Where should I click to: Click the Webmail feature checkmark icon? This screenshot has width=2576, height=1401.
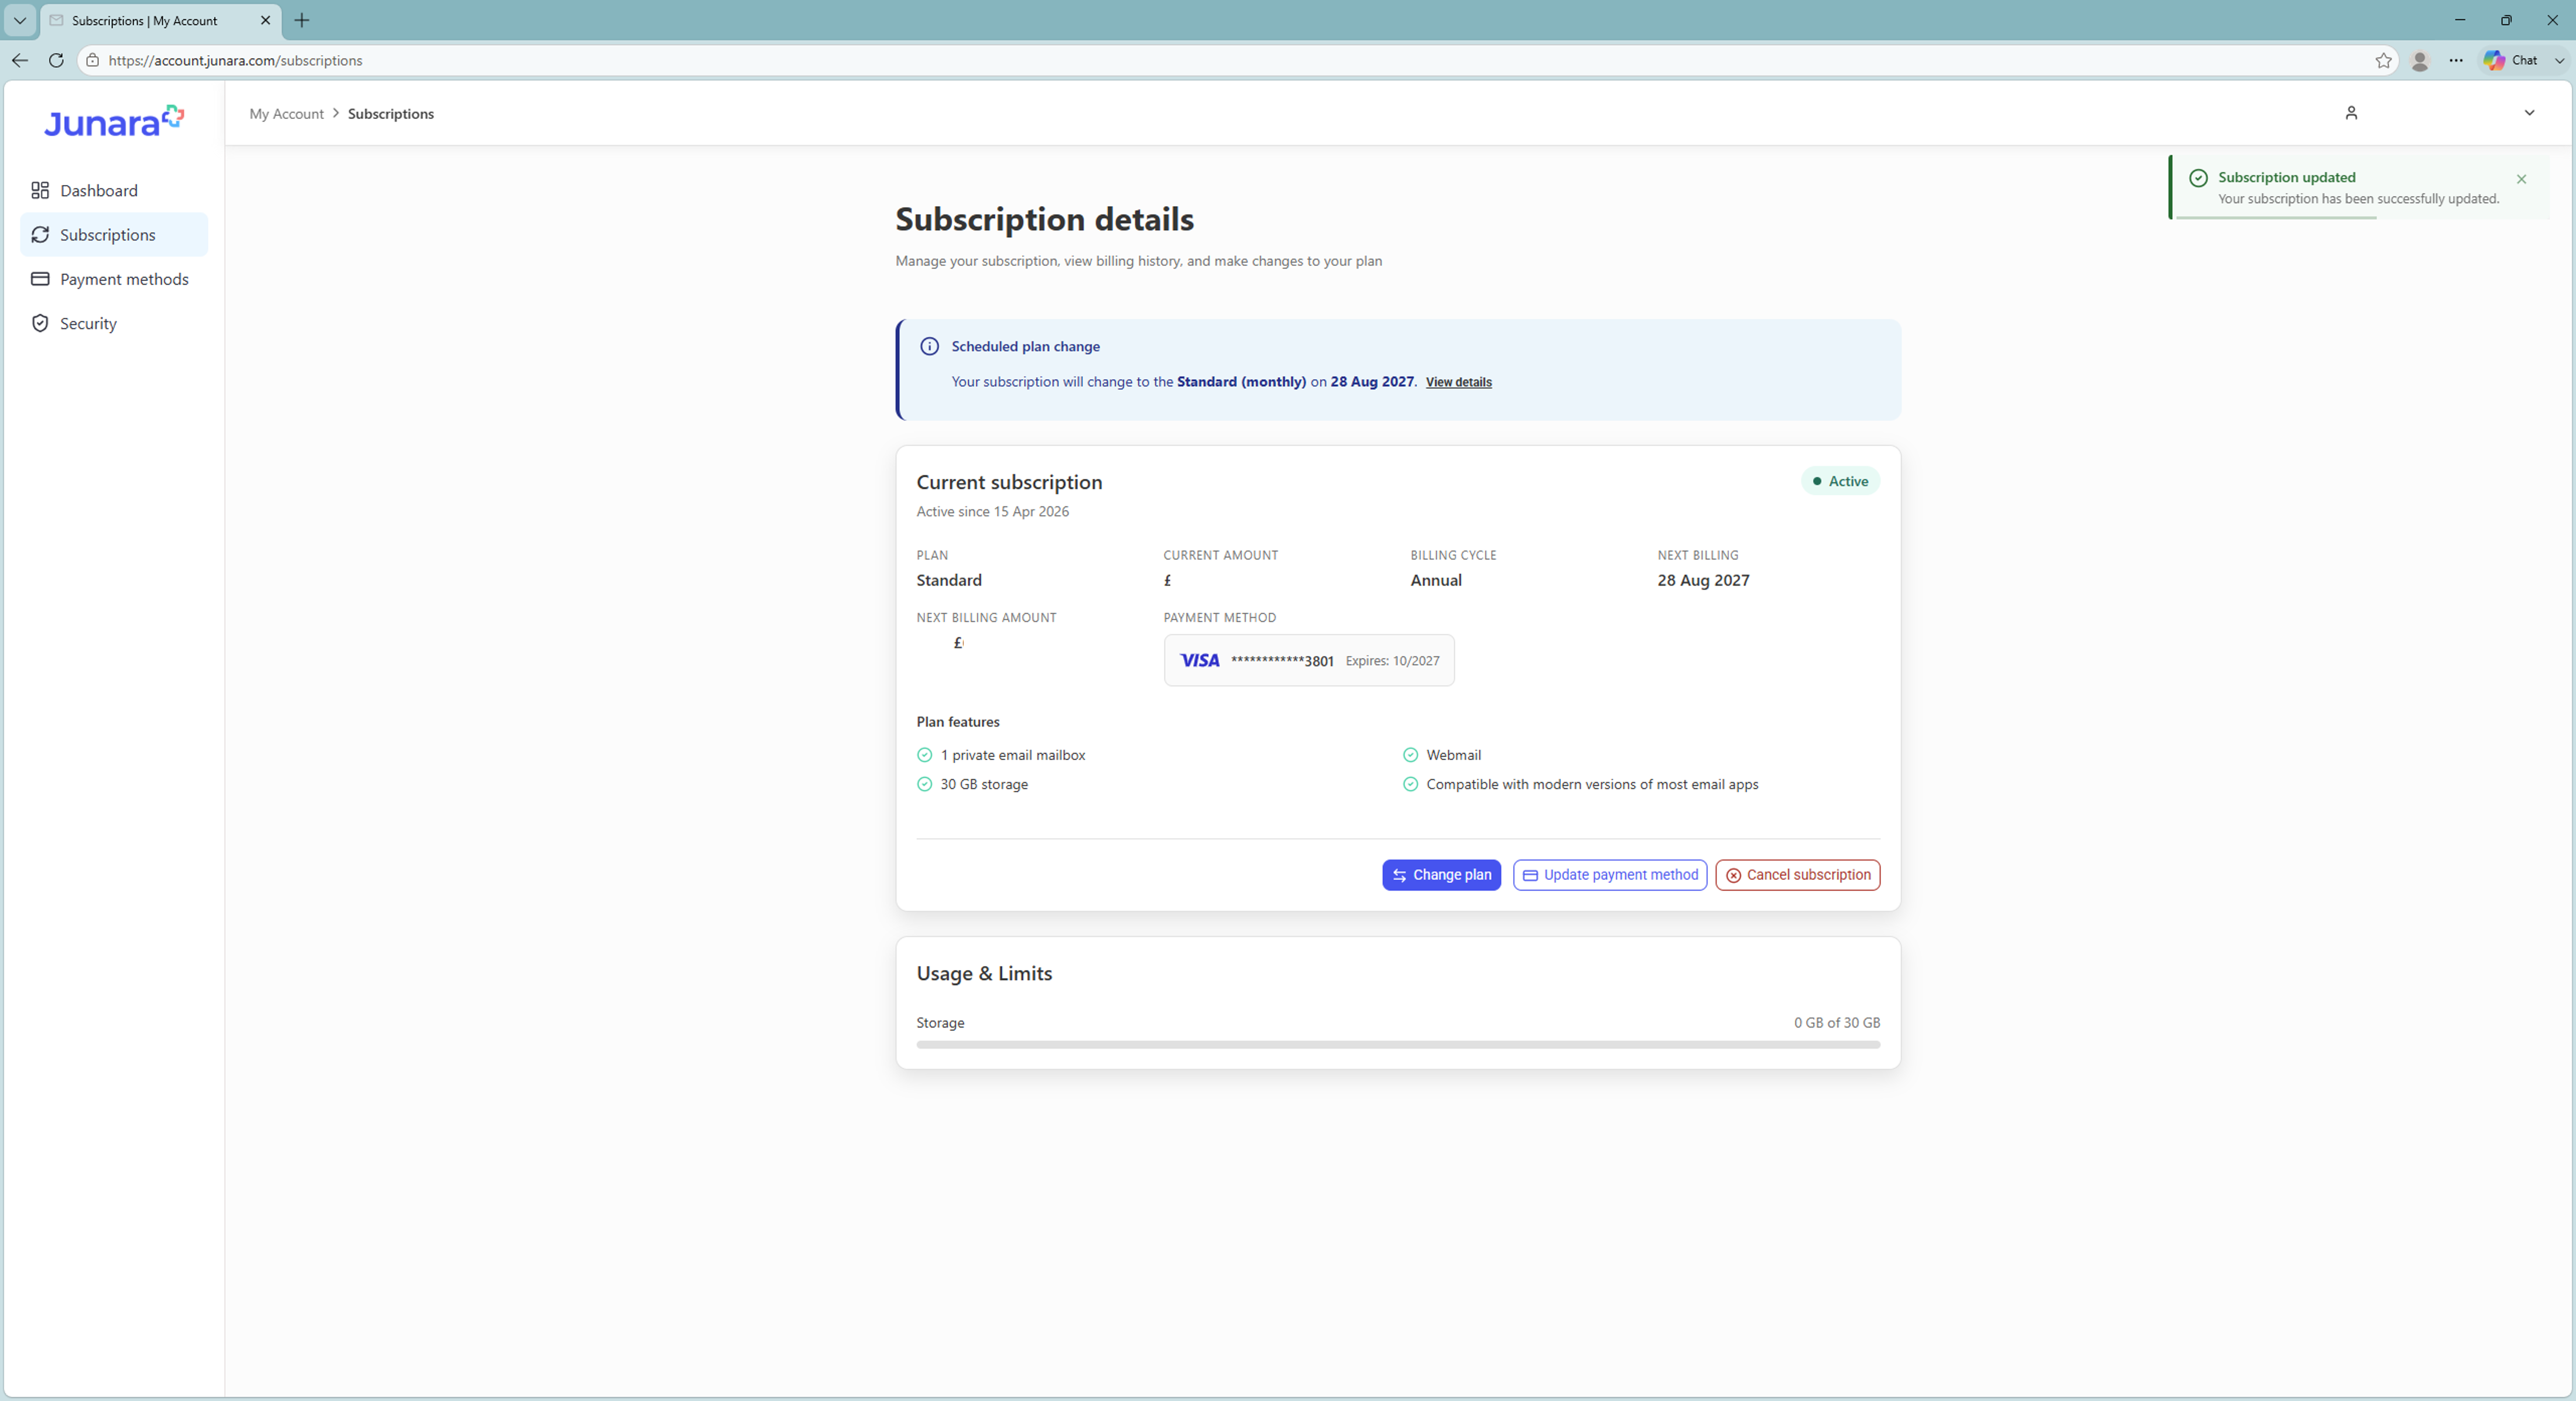1410,755
